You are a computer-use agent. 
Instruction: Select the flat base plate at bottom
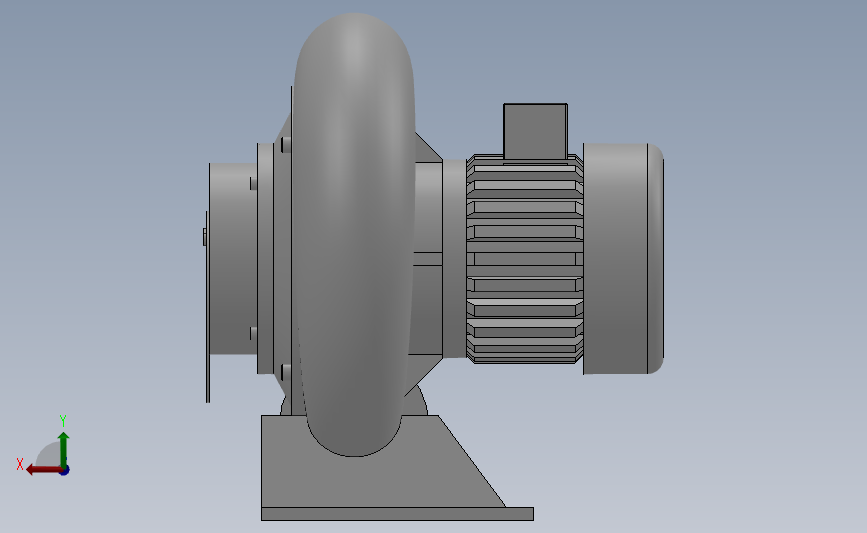click(x=397, y=514)
